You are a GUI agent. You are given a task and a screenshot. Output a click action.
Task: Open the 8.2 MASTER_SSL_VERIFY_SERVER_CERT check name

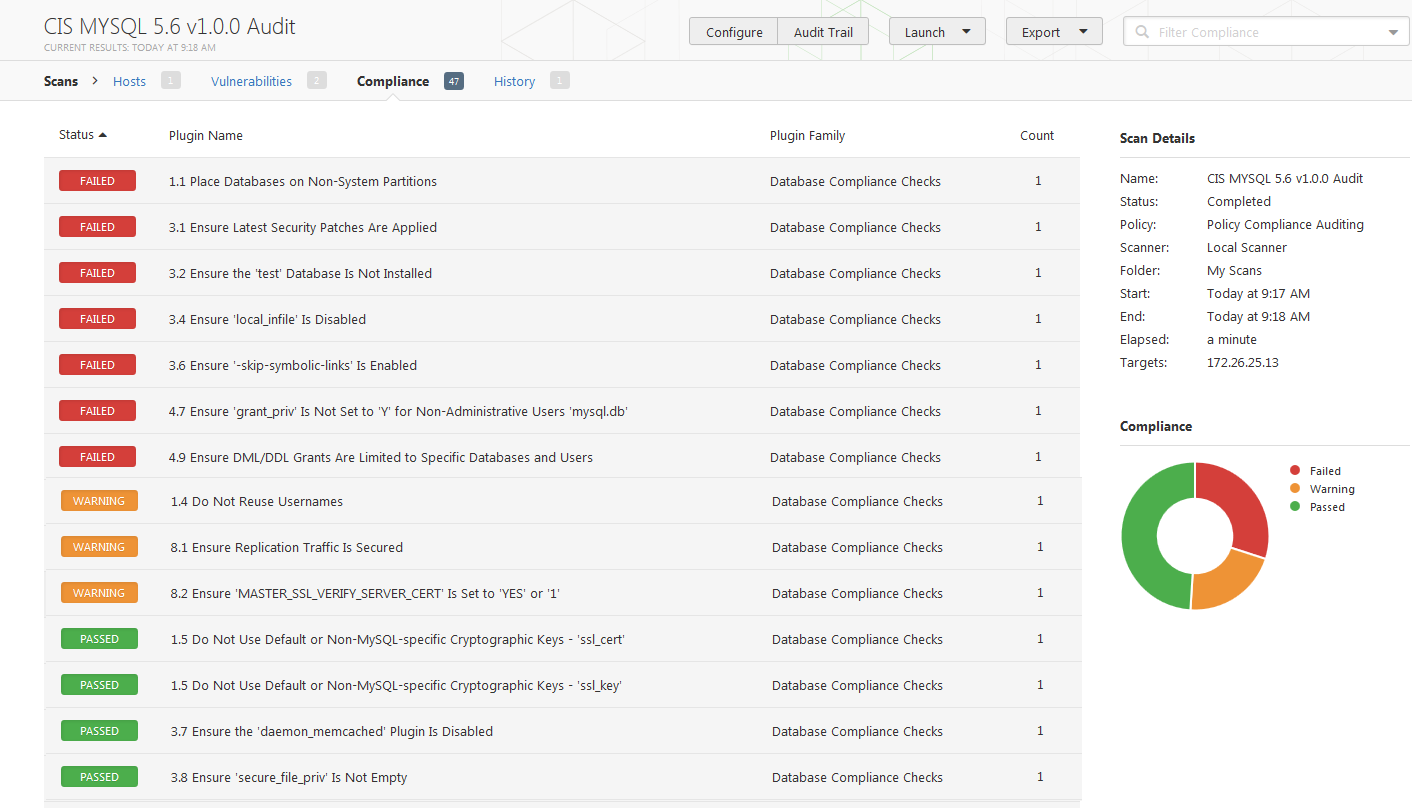click(x=365, y=593)
